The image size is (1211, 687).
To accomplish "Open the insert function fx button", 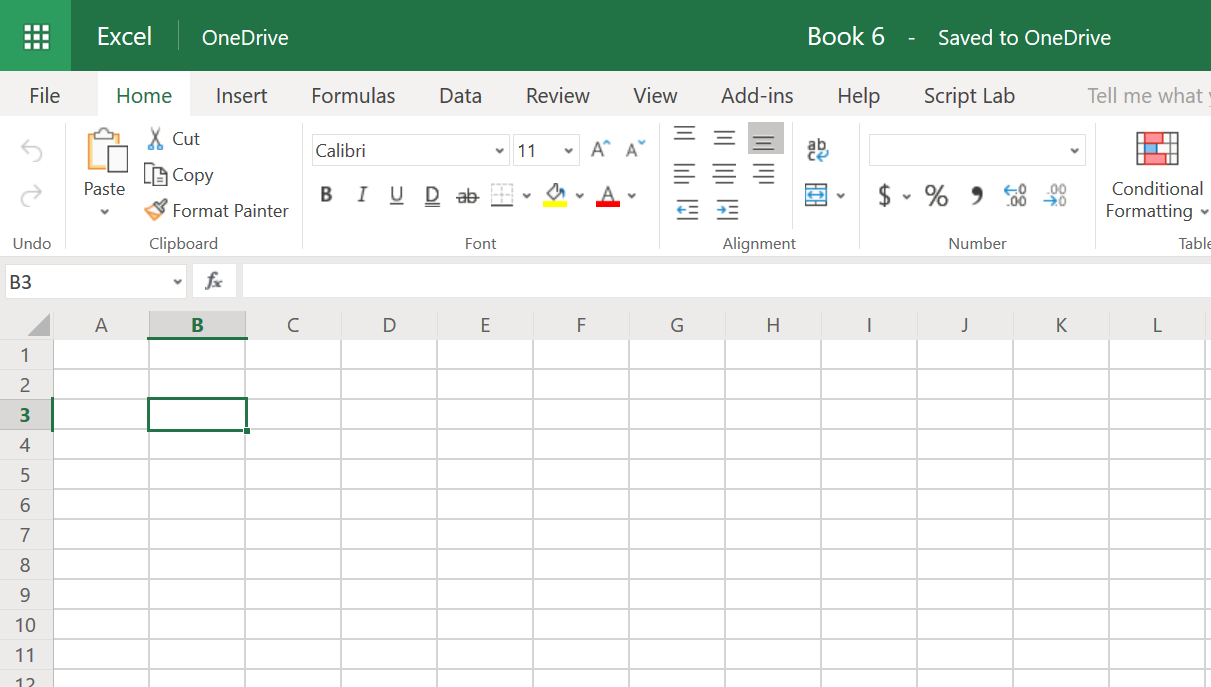I will point(214,282).
